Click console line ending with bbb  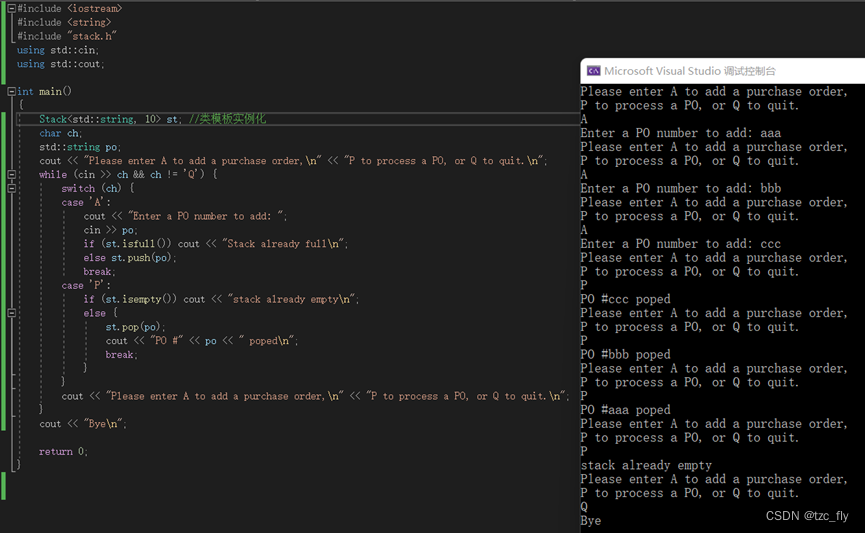[681, 188]
